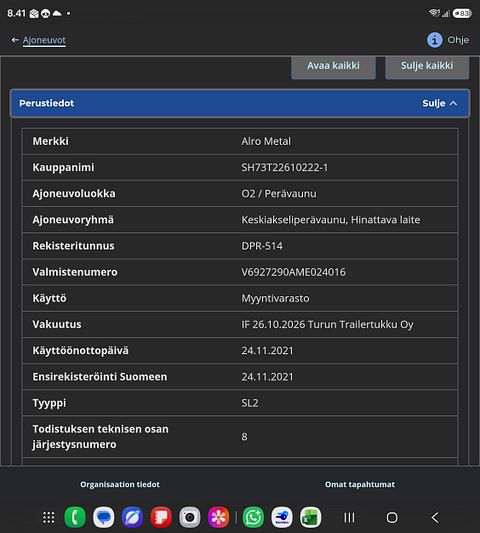
Task: Select the VIN V6927290AME024016
Action: point(293,272)
